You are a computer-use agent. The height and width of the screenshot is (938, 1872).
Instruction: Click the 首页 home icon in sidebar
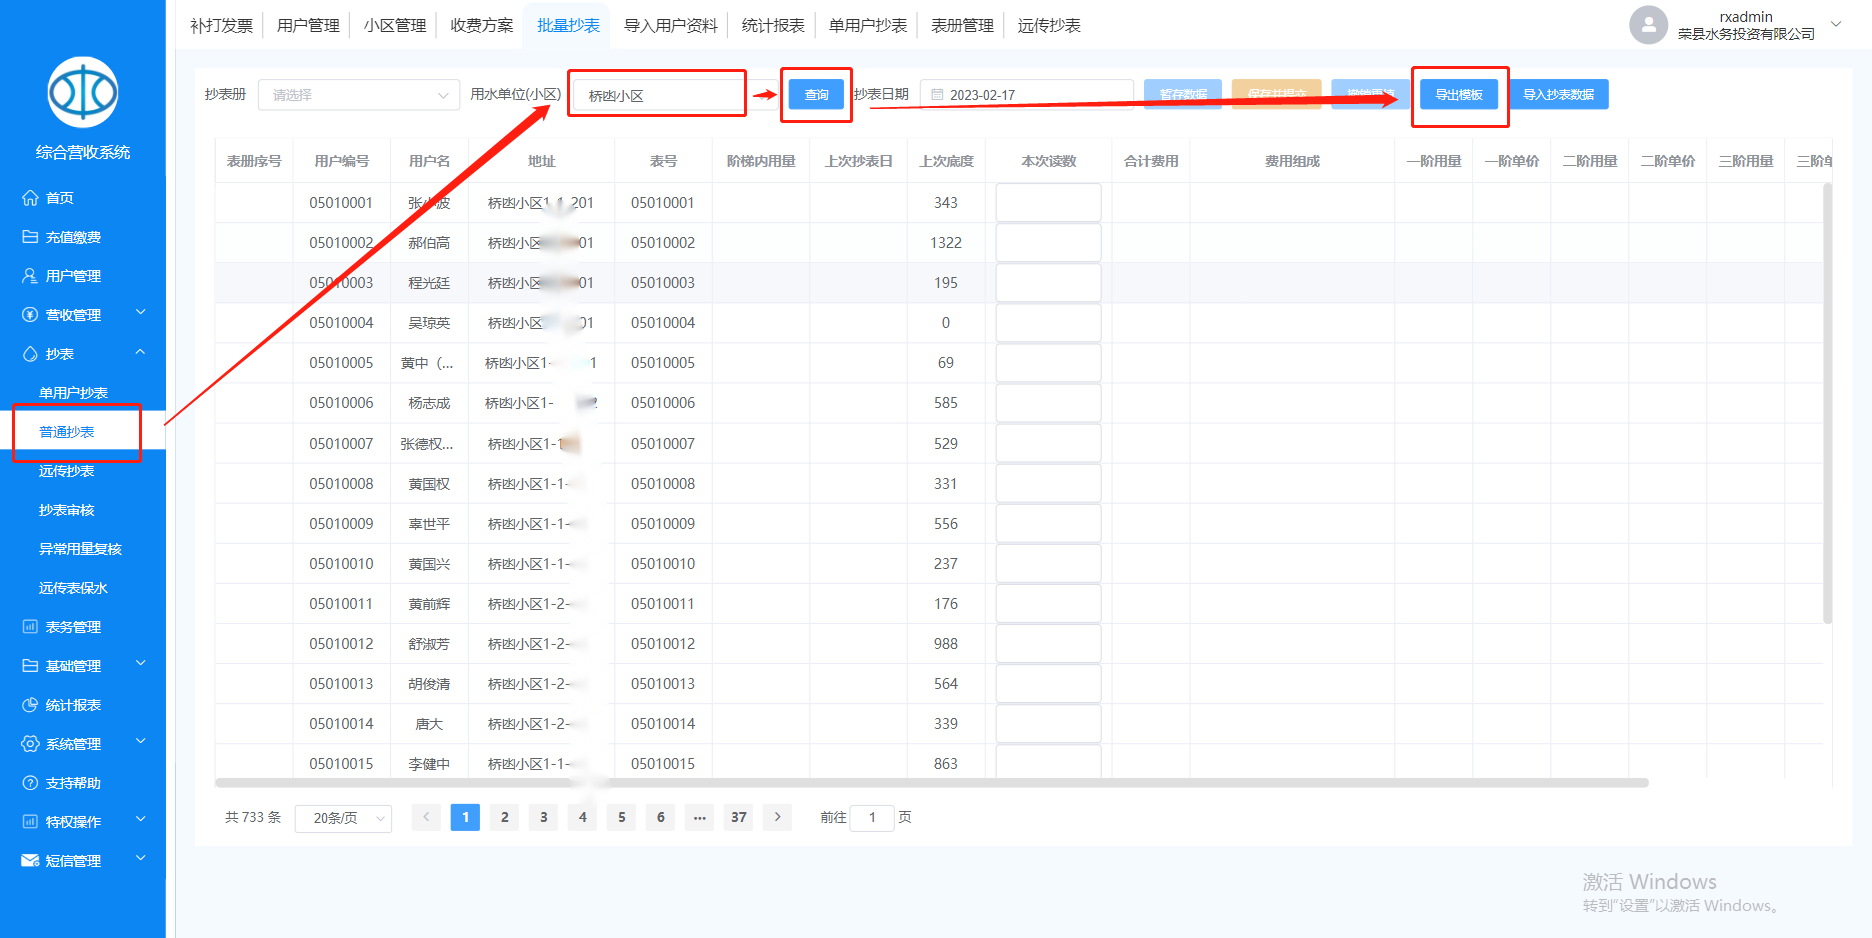[x=30, y=198]
